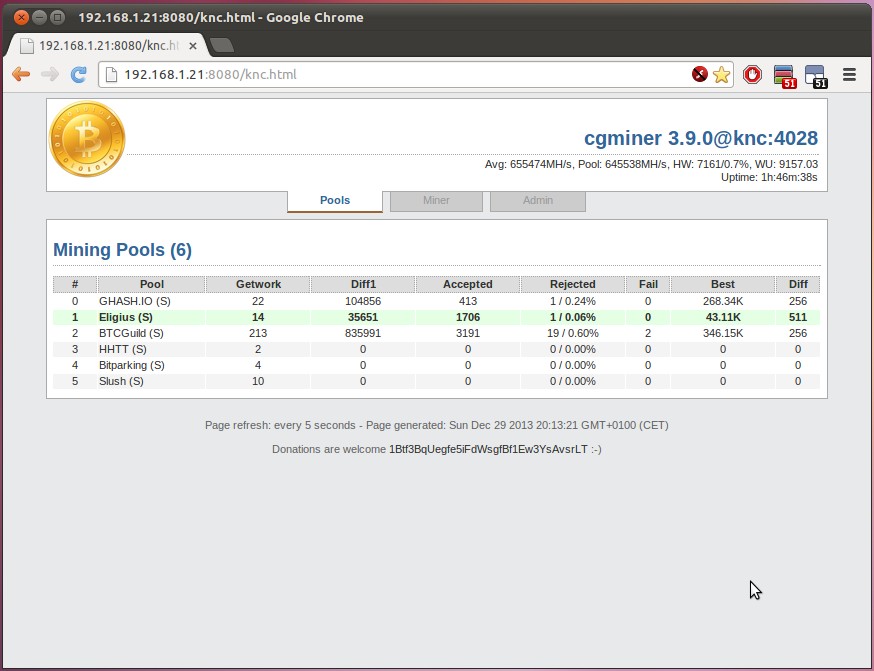Select the Bitparking (S) pool row
This screenshot has height=671, width=874.
(x=436, y=366)
